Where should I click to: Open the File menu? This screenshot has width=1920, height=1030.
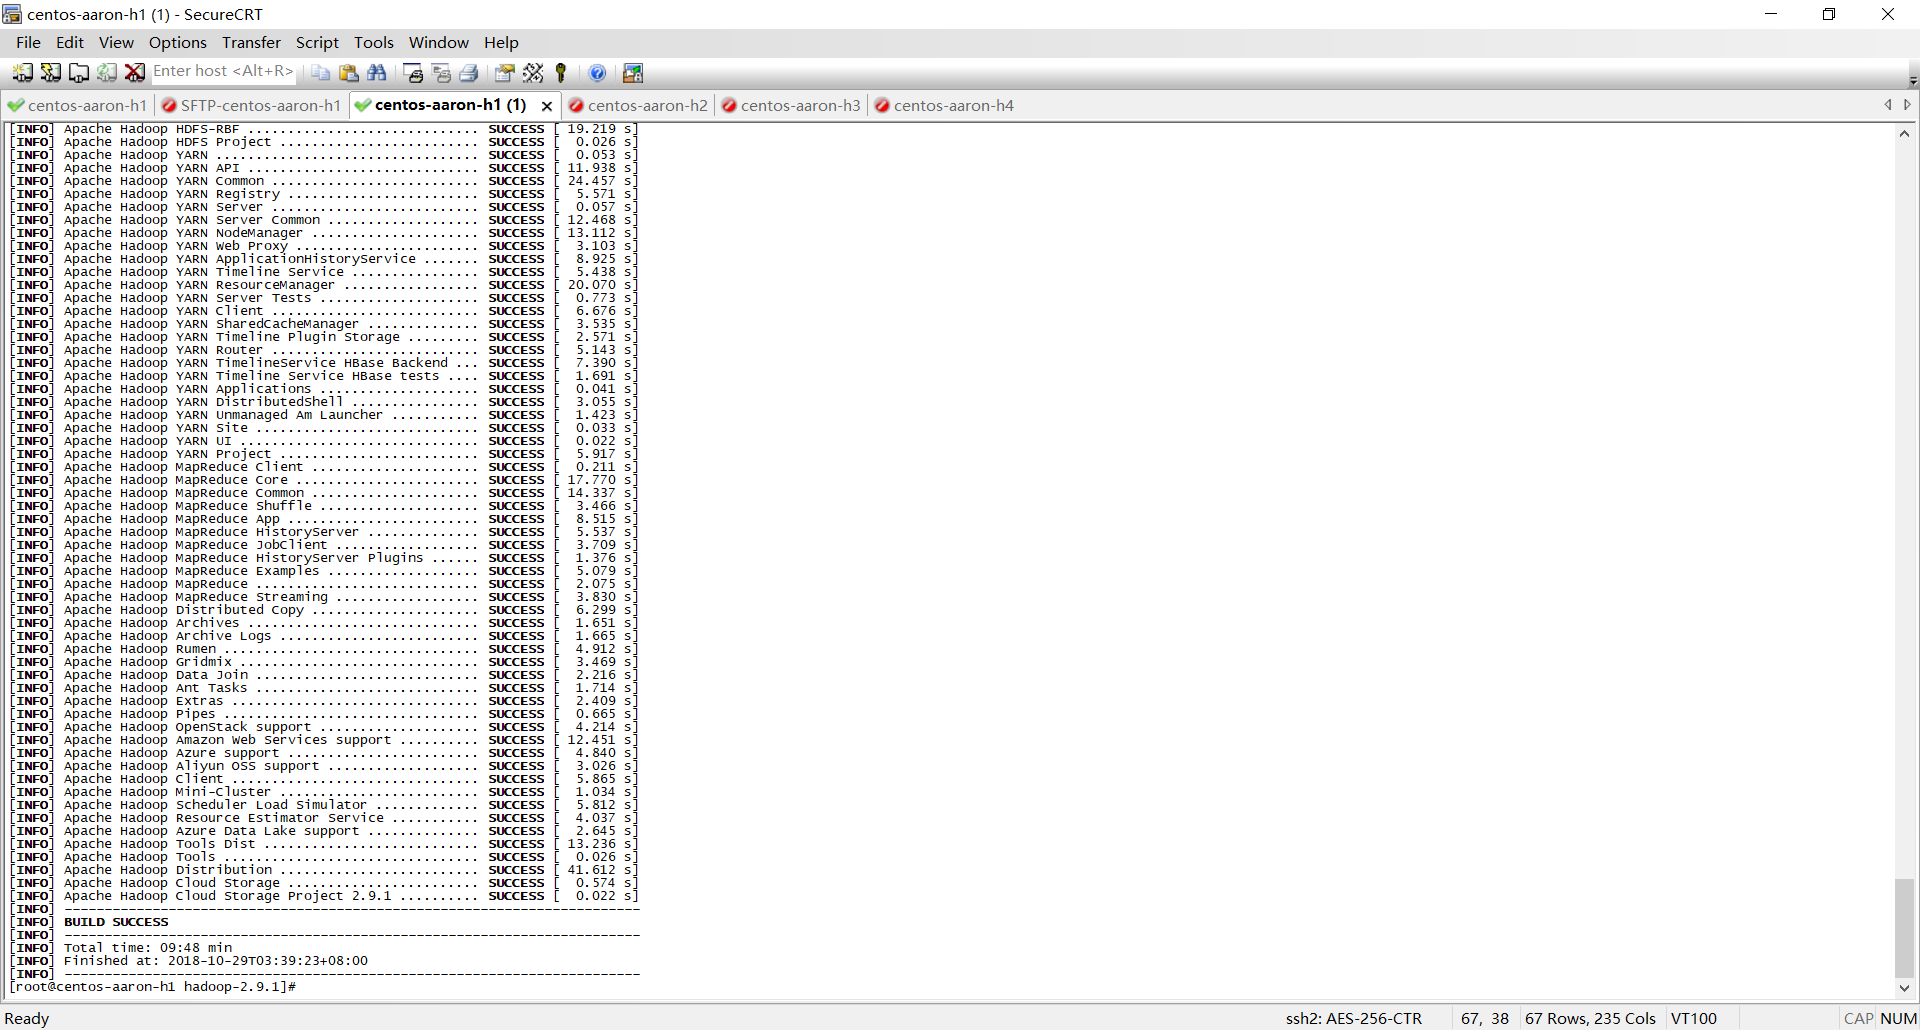tap(28, 42)
